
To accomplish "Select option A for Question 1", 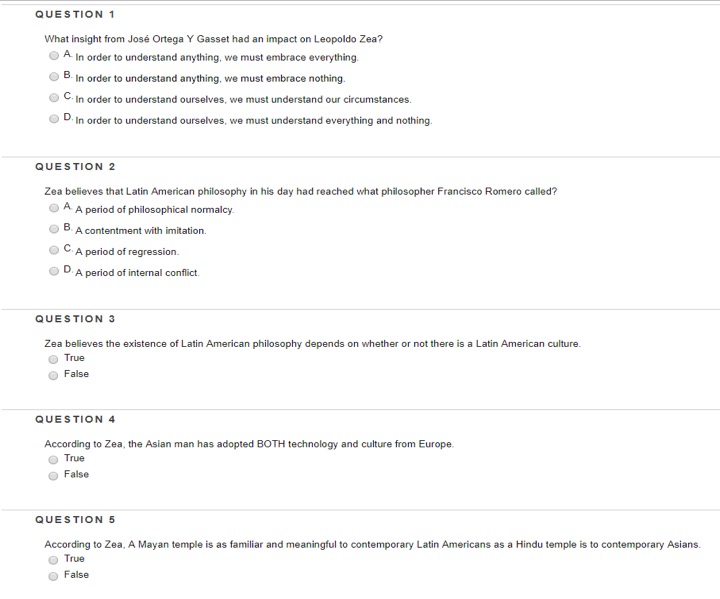I will (x=54, y=56).
